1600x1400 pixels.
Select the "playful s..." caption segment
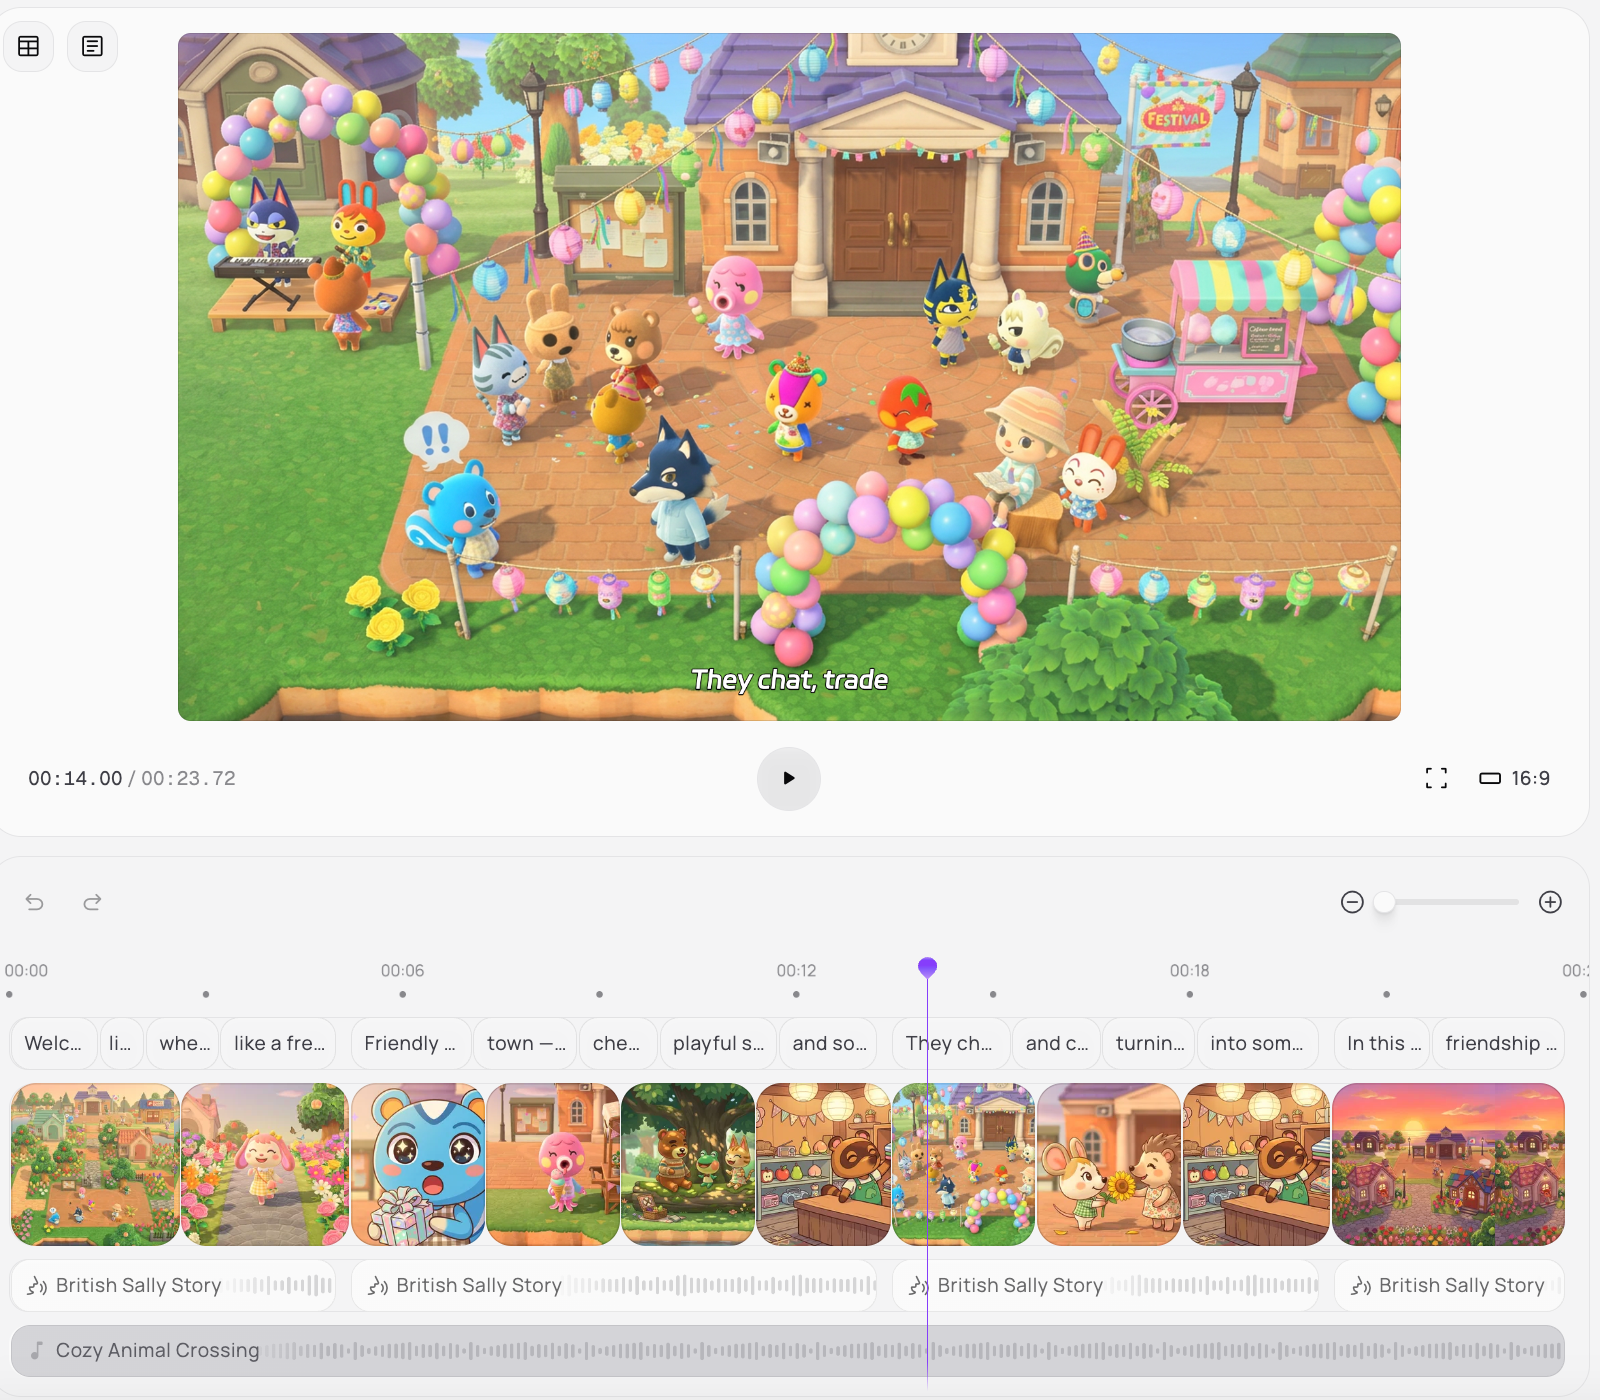[718, 1043]
